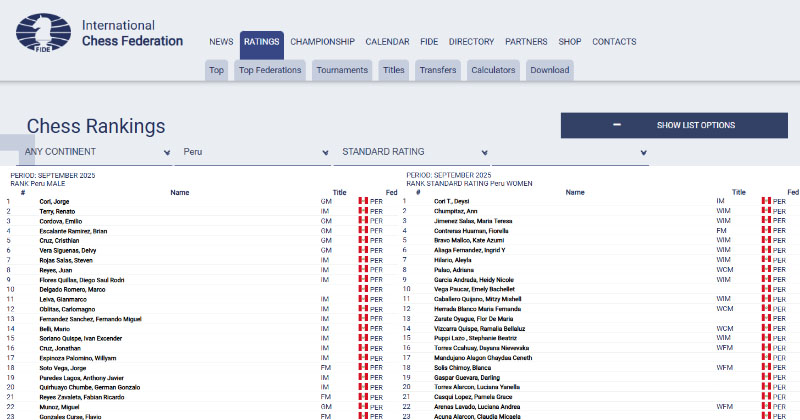Open the Calendar navigation item

(x=387, y=42)
